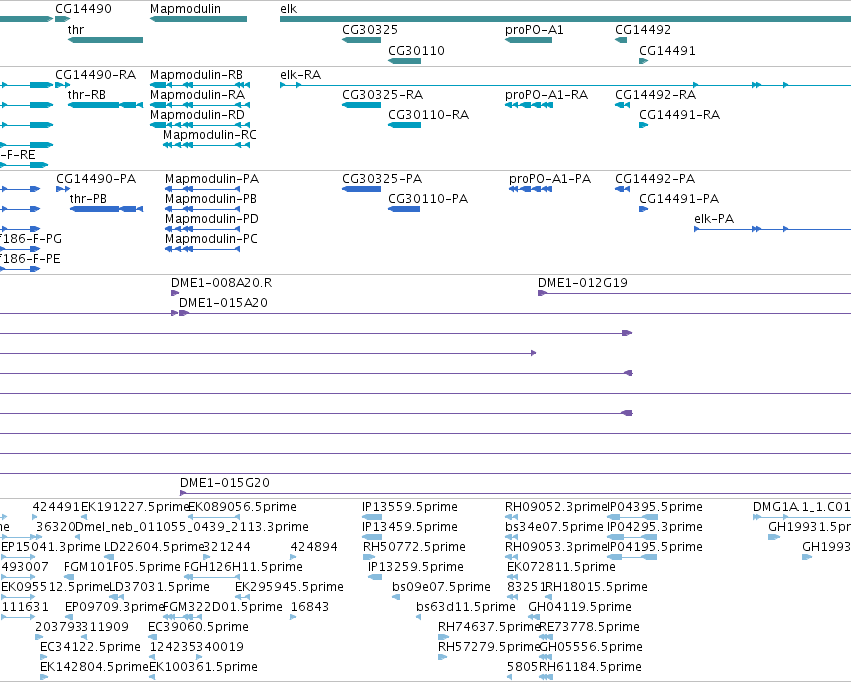
Task: Select EST bs09e07.5prime
Action: 441,587
